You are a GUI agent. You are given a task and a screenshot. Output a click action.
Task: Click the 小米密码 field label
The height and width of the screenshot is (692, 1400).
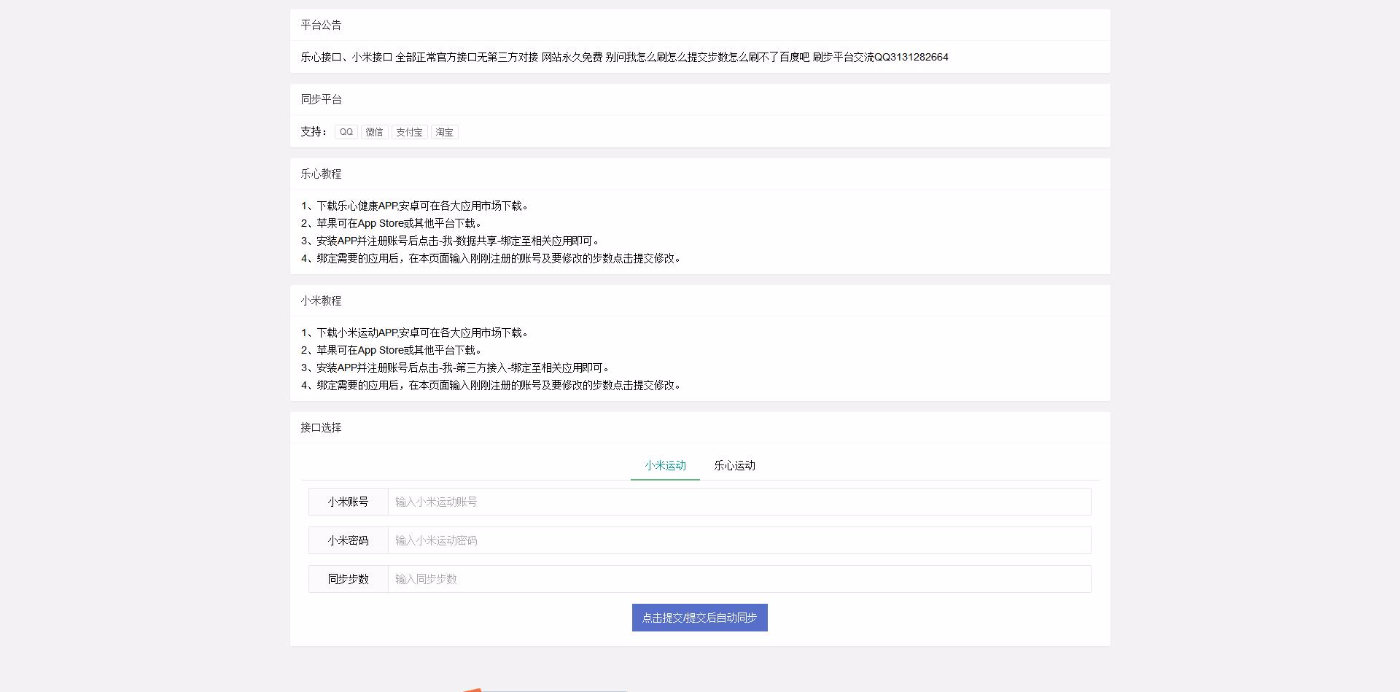tap(348, 540)
